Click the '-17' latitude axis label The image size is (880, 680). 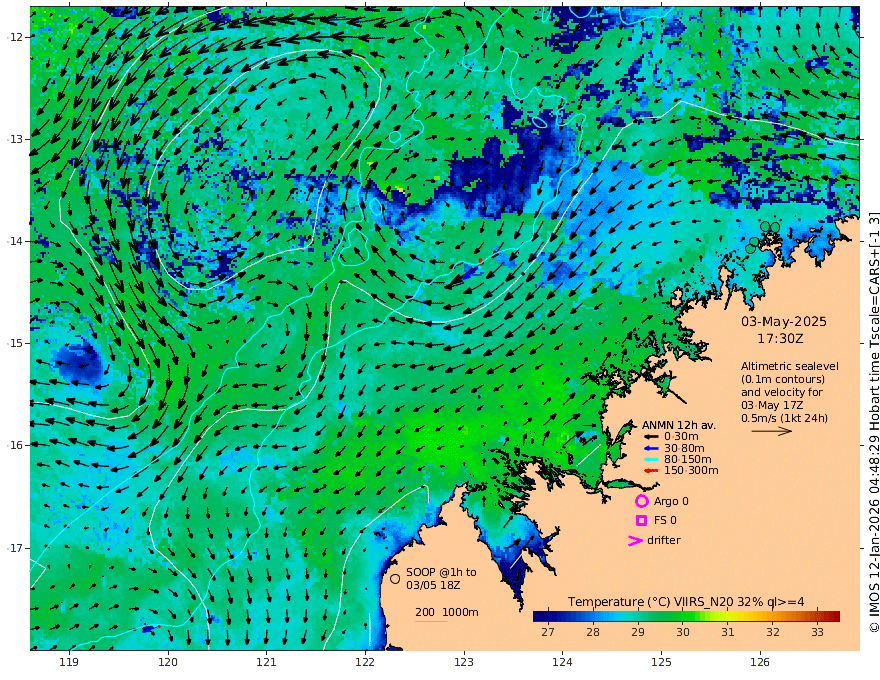pyautogui.click(x=15, y=548)
